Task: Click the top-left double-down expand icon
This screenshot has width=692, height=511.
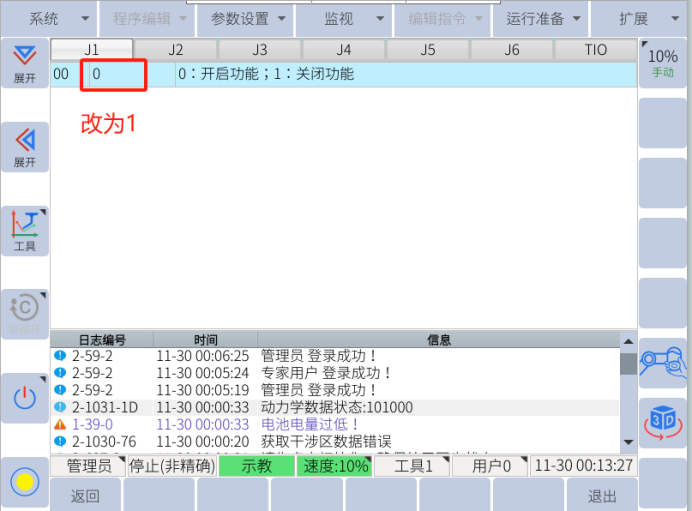Action: click(x=24, y=63)
